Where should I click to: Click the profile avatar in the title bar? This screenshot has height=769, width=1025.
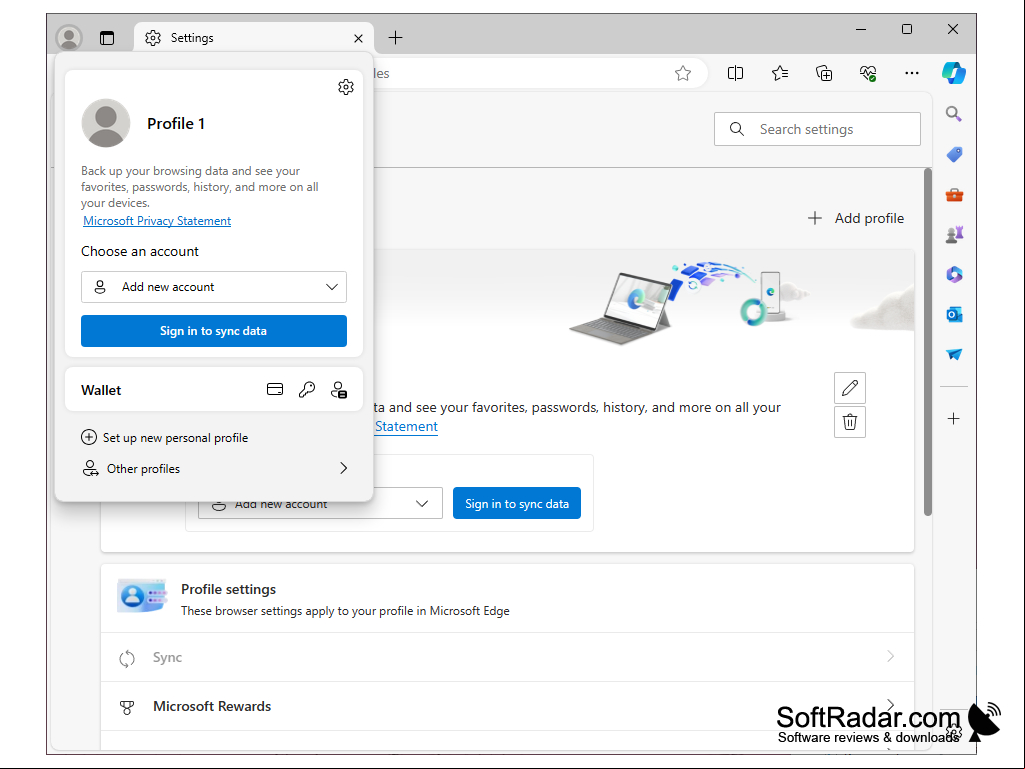coord(69,38)
